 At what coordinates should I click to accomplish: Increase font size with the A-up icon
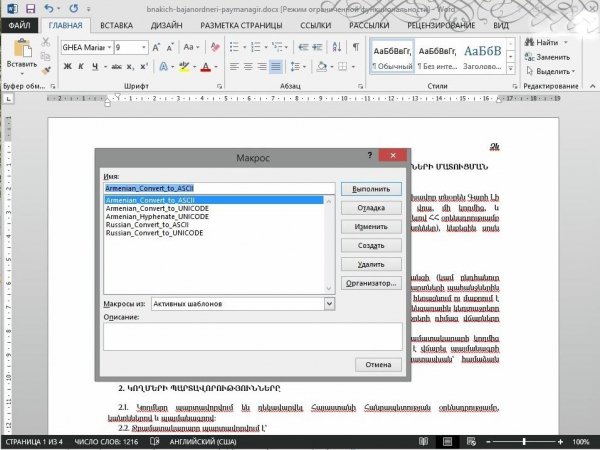pos(156,47)
